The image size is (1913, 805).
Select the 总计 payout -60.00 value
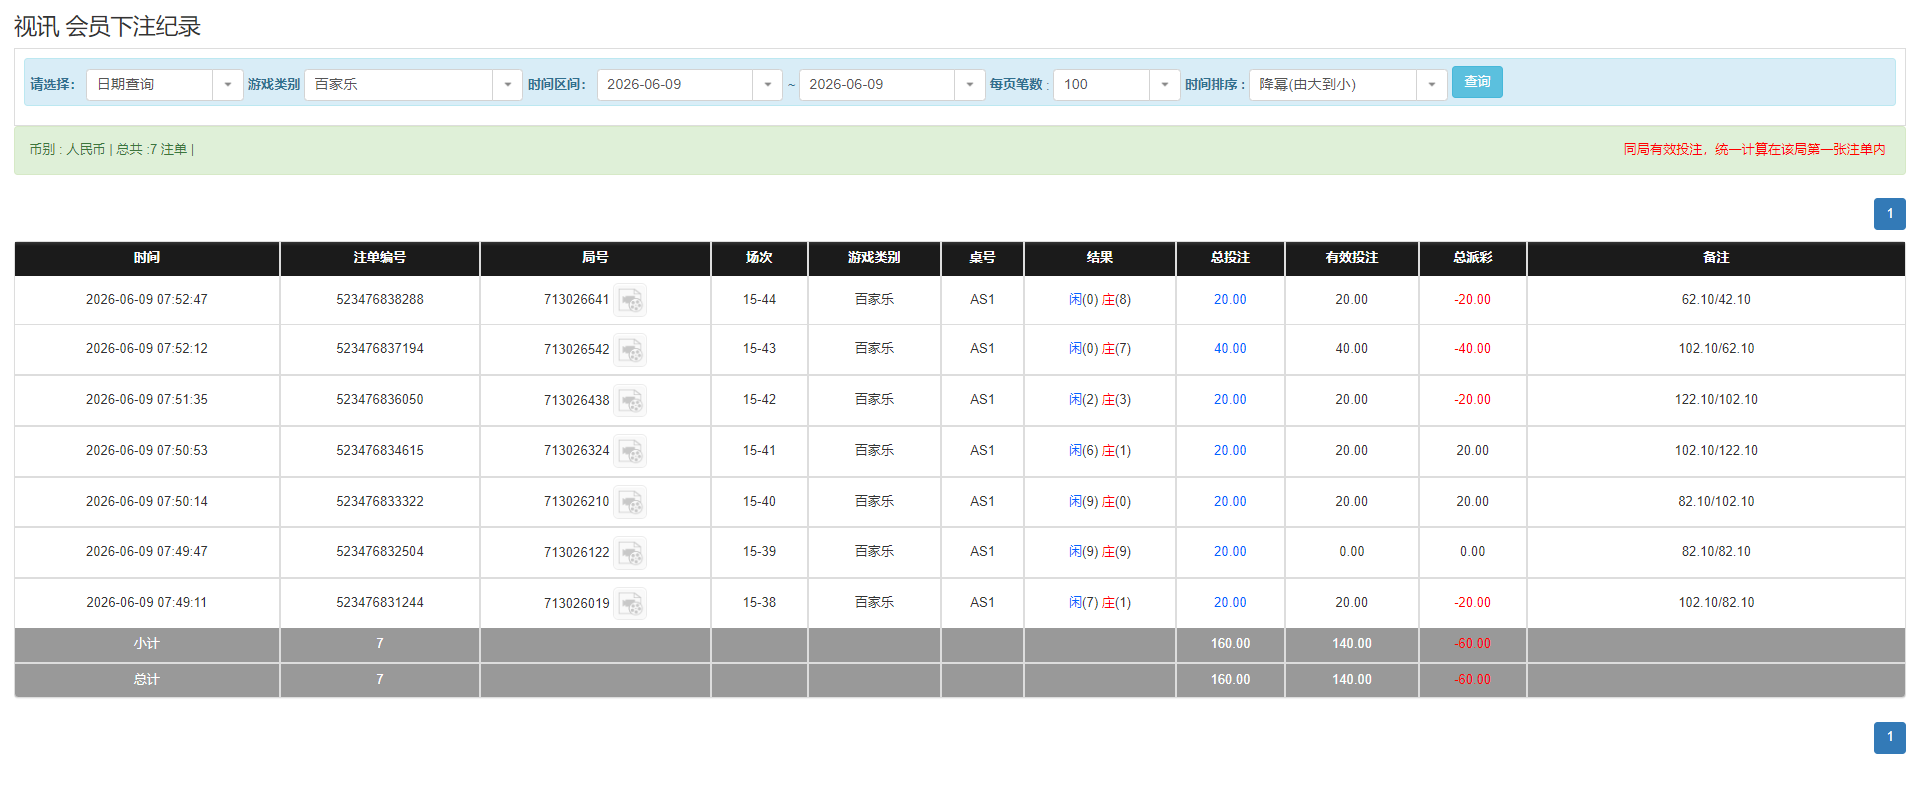(1473, 680)
